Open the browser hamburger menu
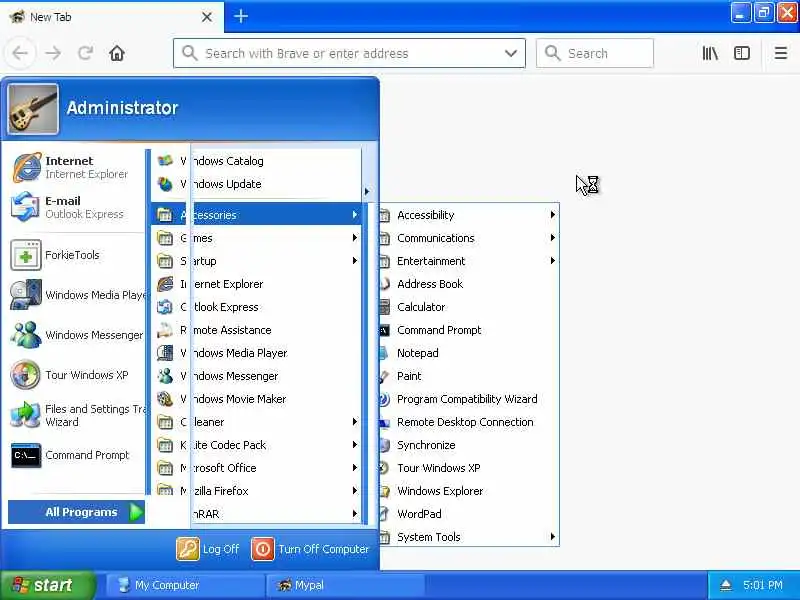Screen dimensions: 800x600 tap(781, 53)
